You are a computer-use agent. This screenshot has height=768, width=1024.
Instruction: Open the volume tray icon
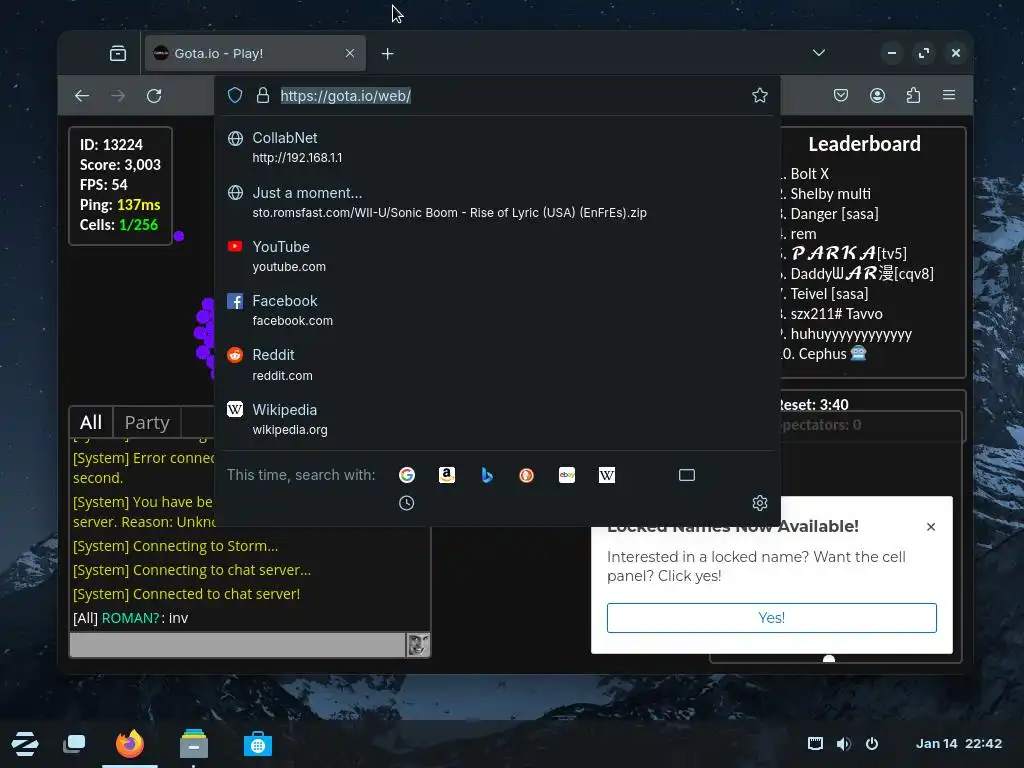844,743
